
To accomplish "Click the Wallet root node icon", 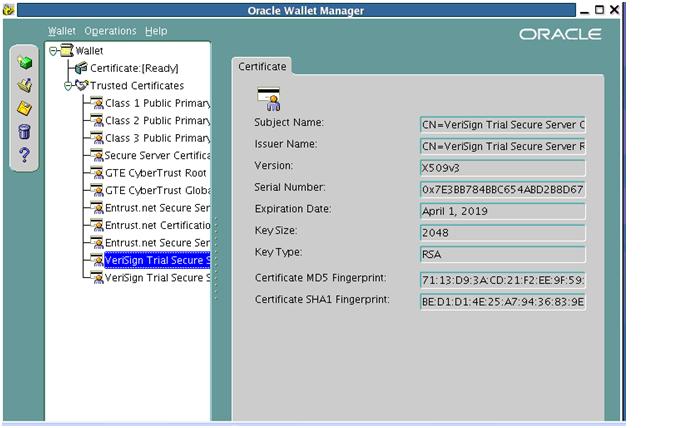I will click(66, 50).
